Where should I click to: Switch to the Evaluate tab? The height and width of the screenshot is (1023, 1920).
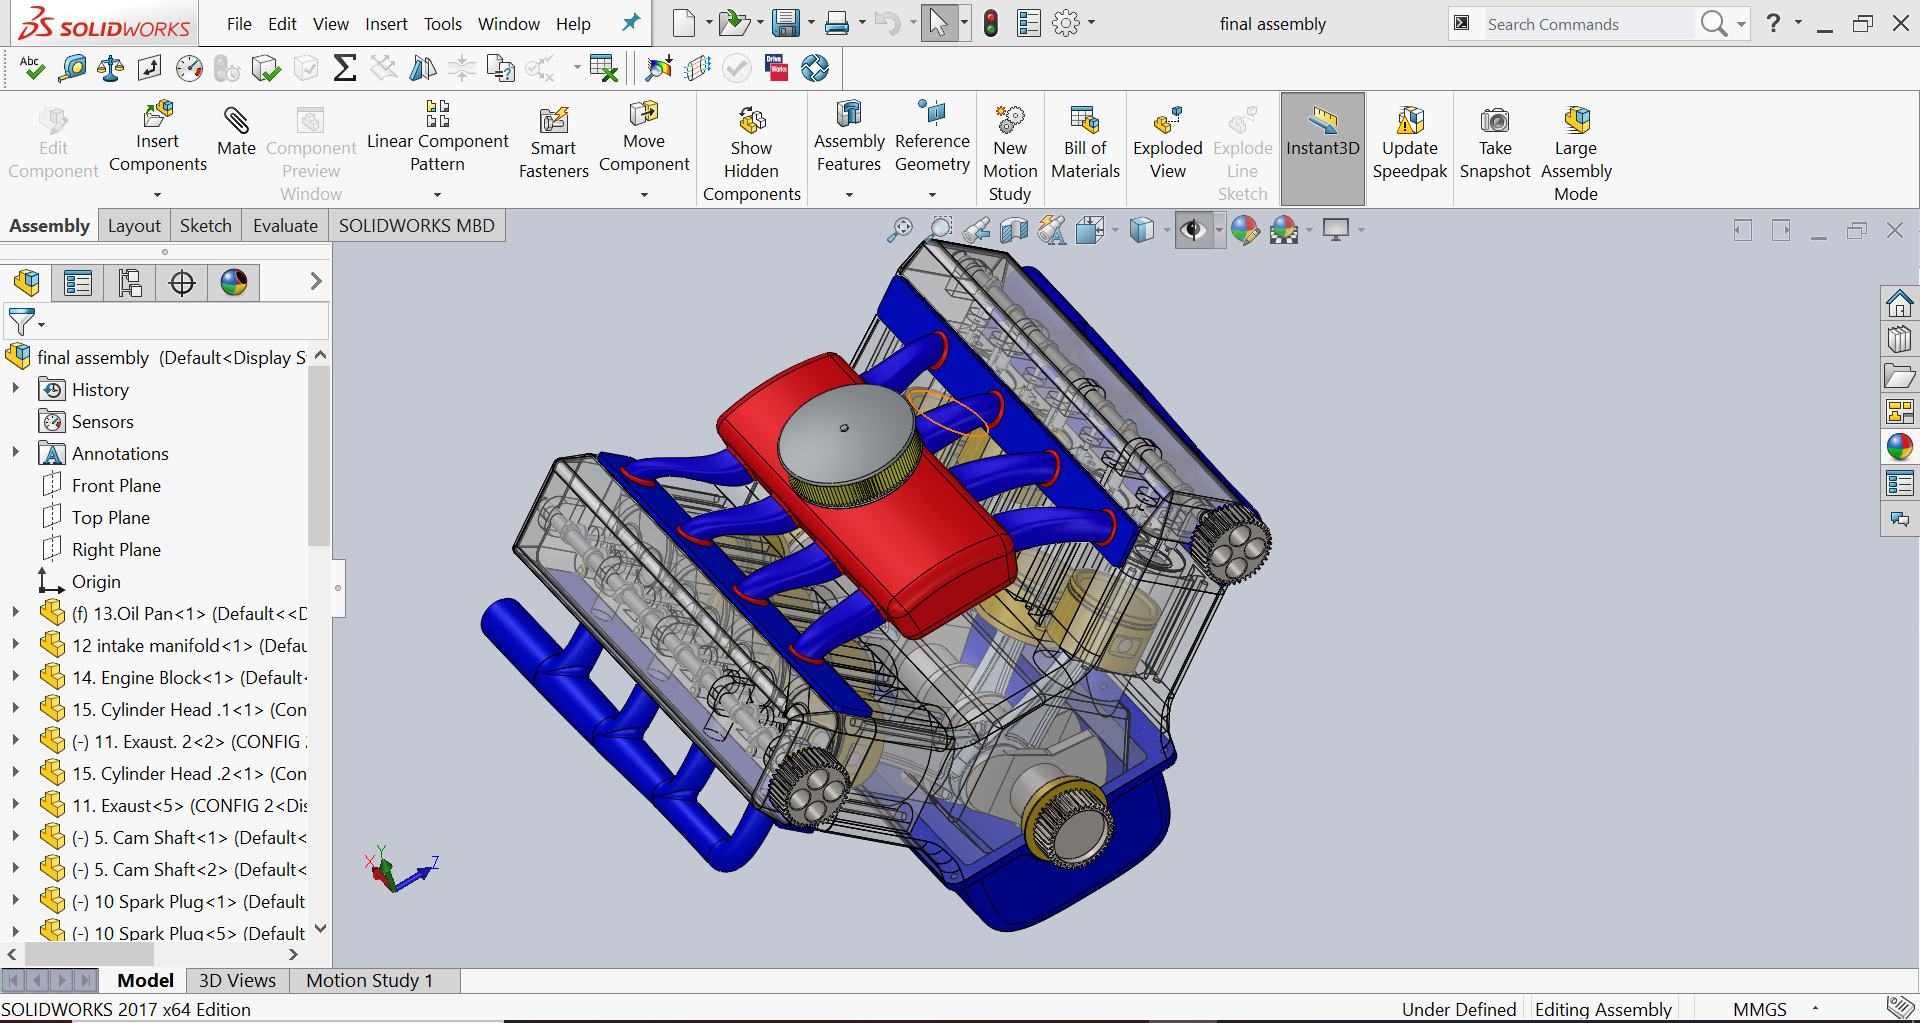(285, 226)
